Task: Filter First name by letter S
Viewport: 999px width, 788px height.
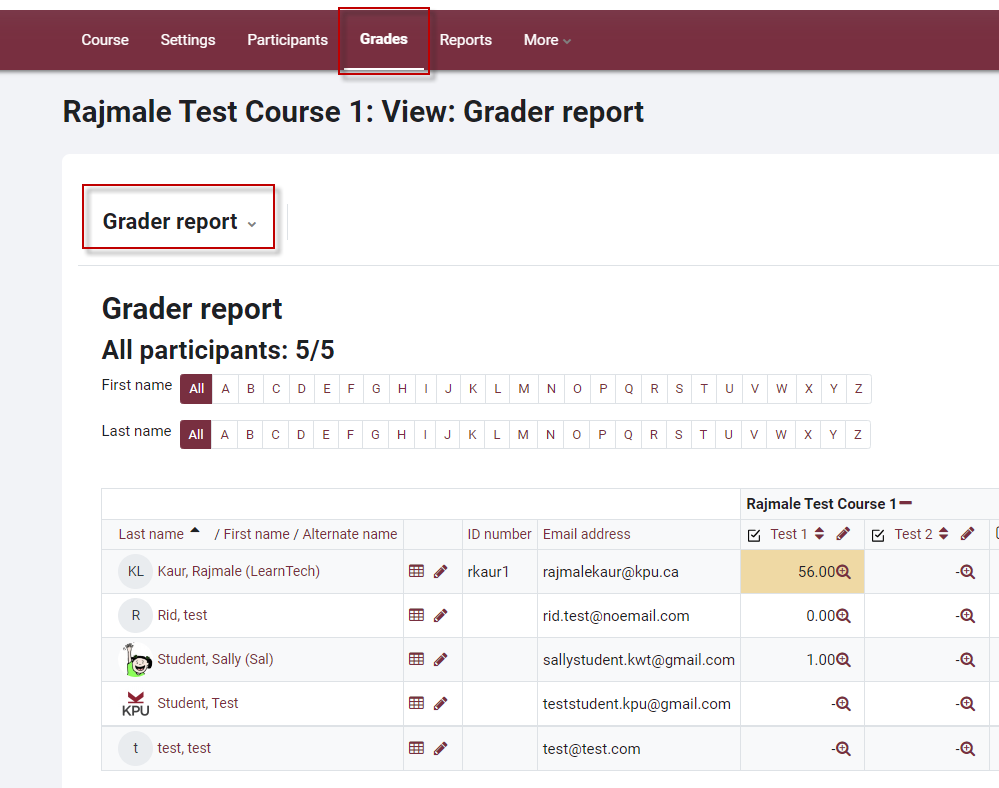Action: (x=679, y=389)
